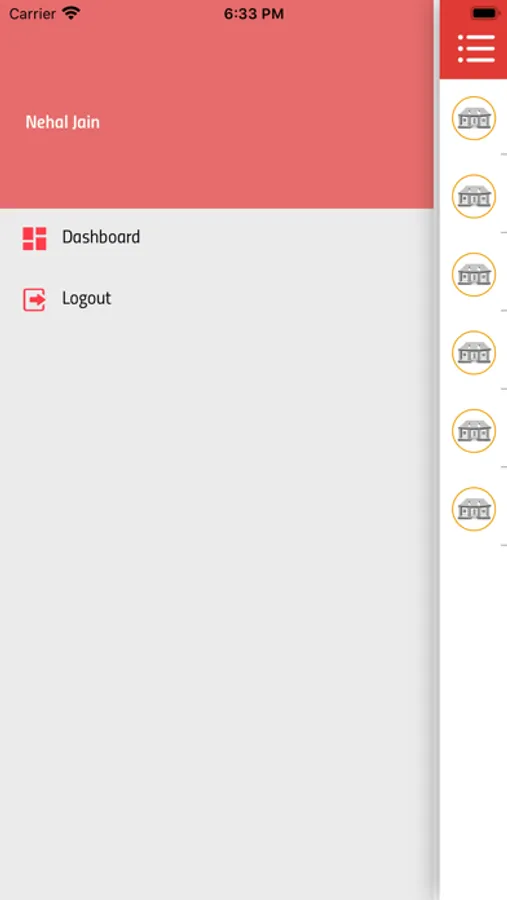This screenshot has height=900, width=507.
Task: Choose the Logout menu item
Action: (x=216, y=299)
